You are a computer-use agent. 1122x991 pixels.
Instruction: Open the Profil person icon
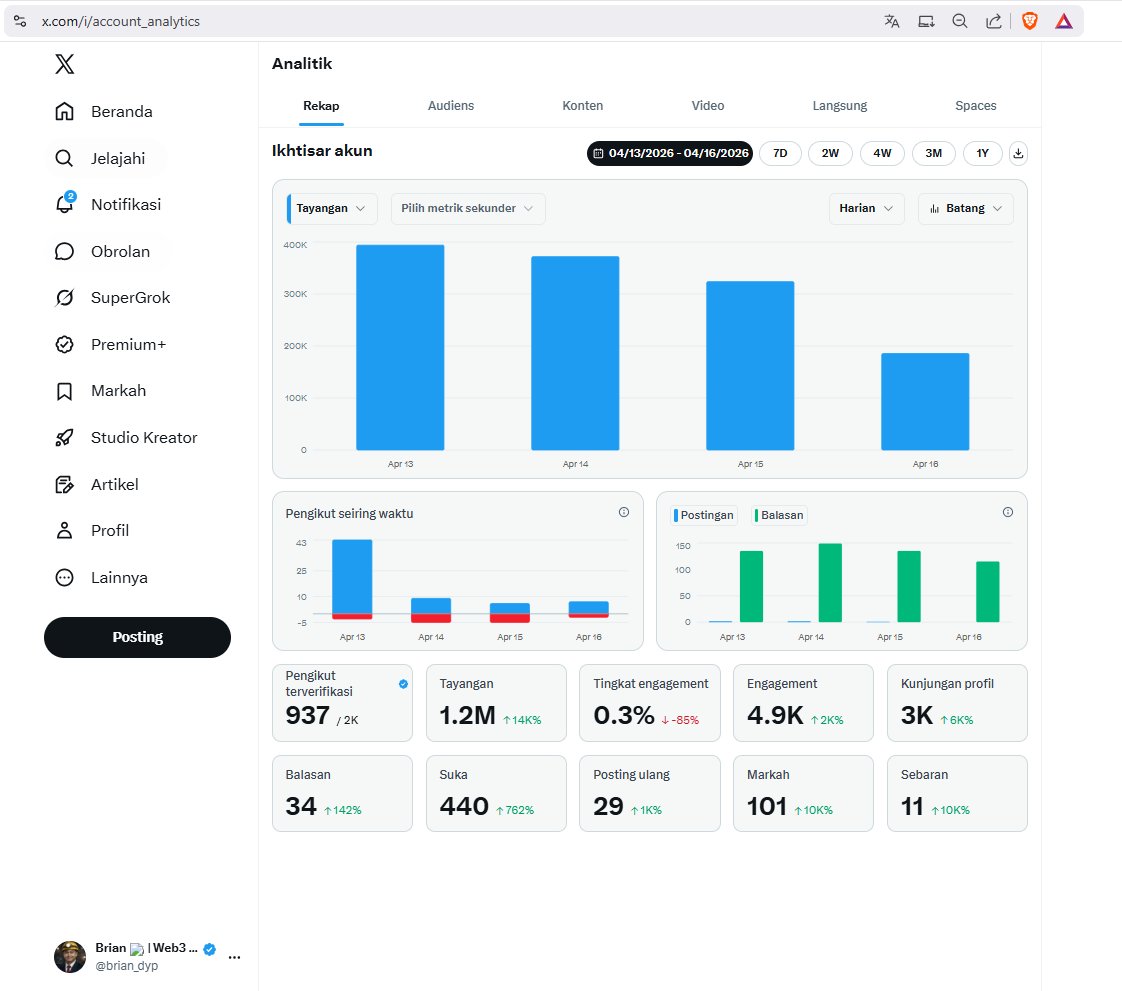pos(64,530)
